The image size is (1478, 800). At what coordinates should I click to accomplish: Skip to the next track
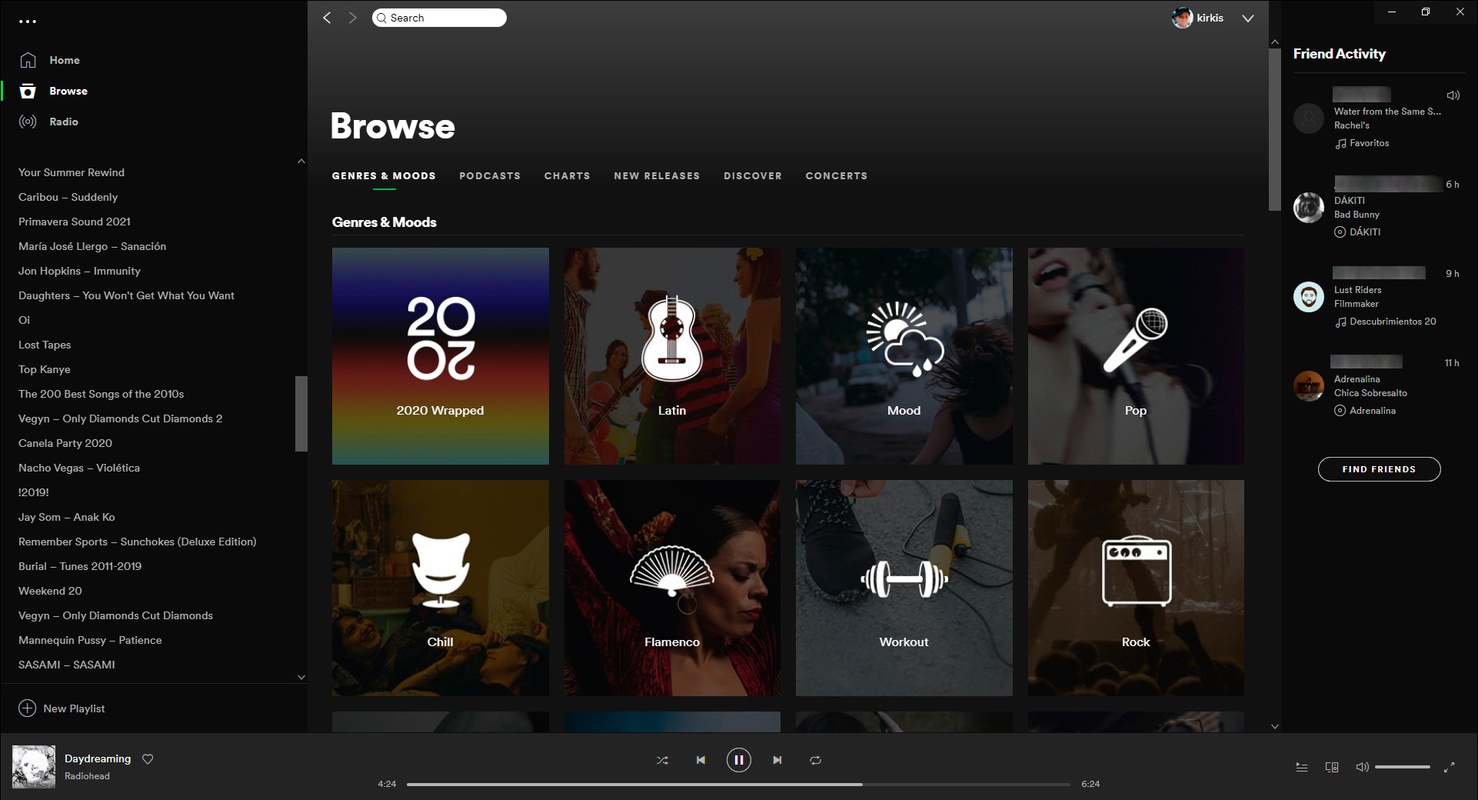tap(777, 760)
